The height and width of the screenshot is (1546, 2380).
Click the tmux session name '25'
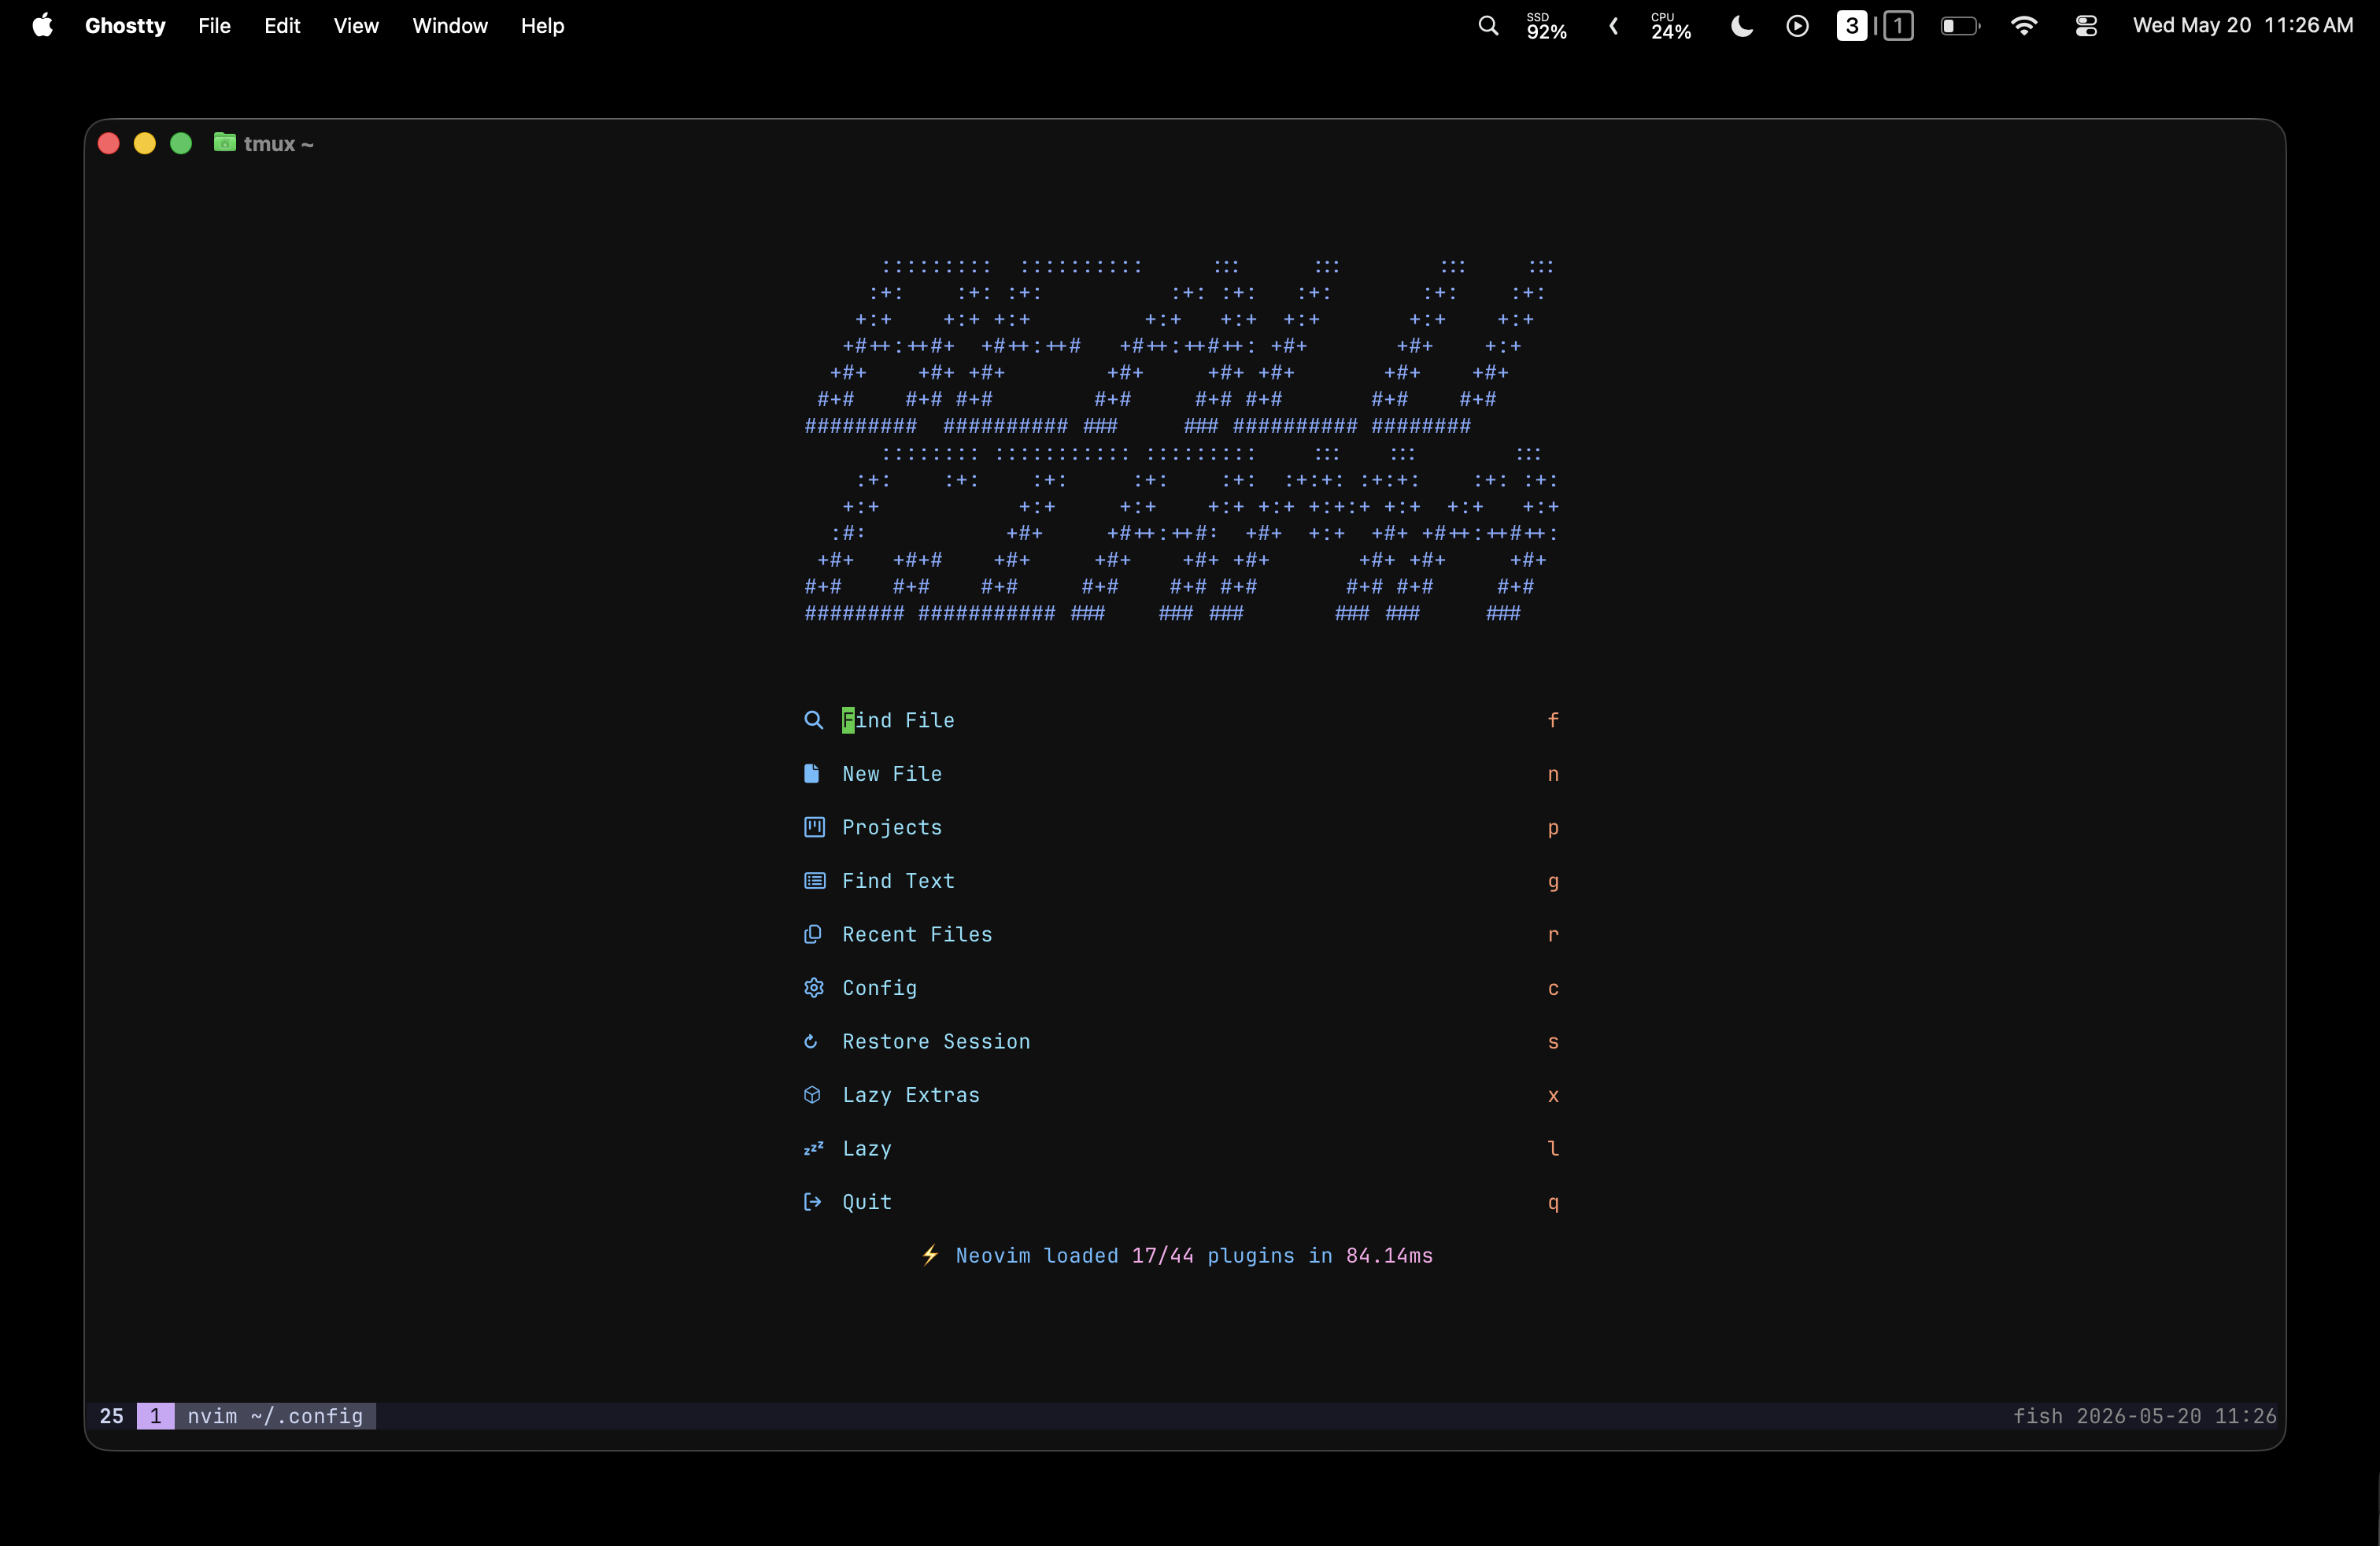click(x=112, y=1416)
